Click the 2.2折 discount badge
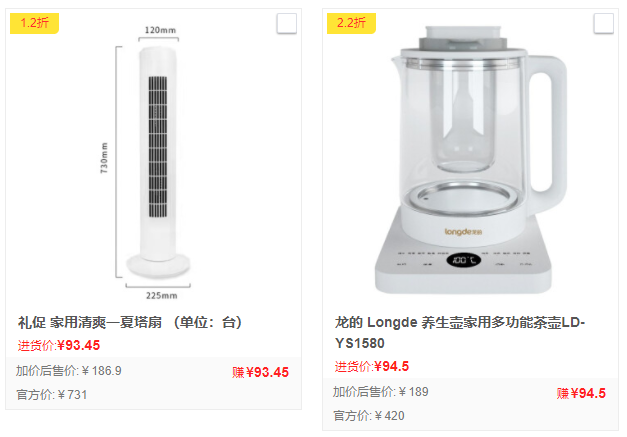The image size is (627, 437). 351,23
